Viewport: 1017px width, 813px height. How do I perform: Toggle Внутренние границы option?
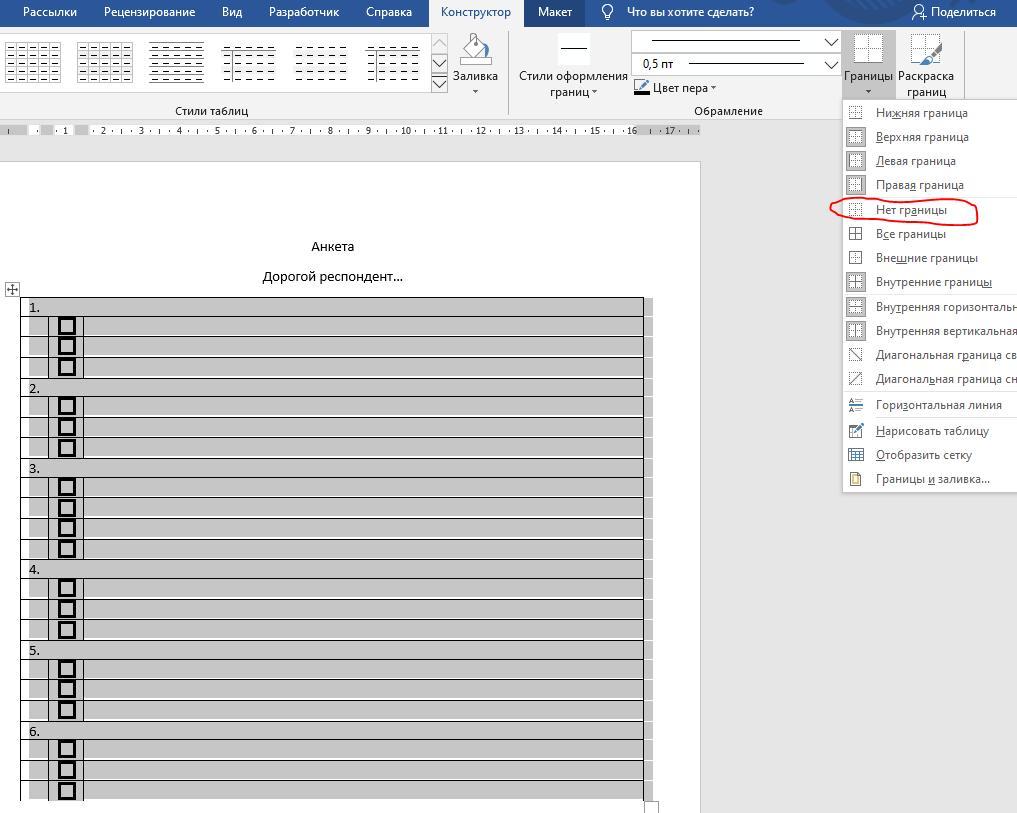pyautogui.click(x=929, y=282)
